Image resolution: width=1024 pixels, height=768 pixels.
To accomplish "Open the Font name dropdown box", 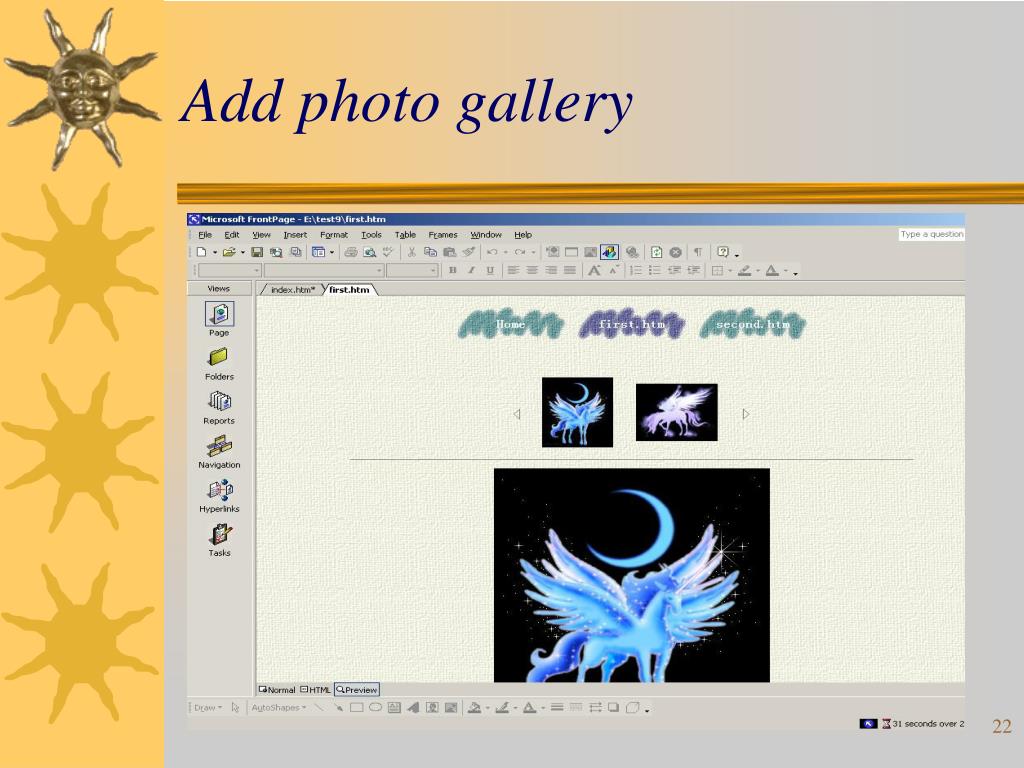I will pos(324,270).
